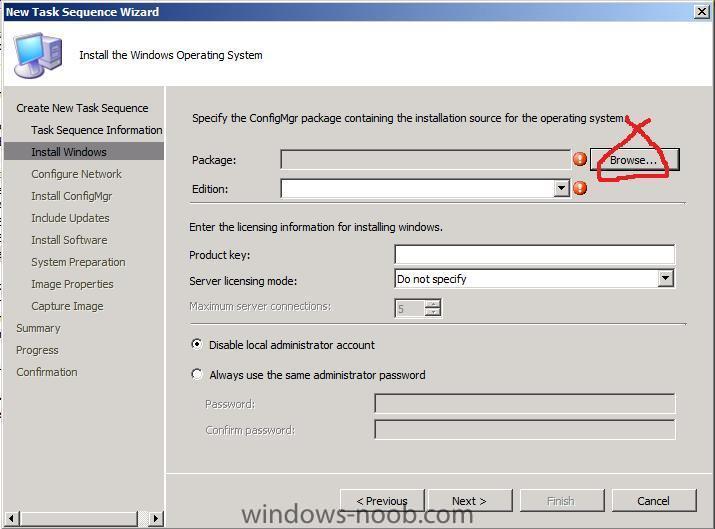715x529 pixels.
Task: Select Install ConfigMgr step
Action: pyautogui.click(x=72, y=196)
